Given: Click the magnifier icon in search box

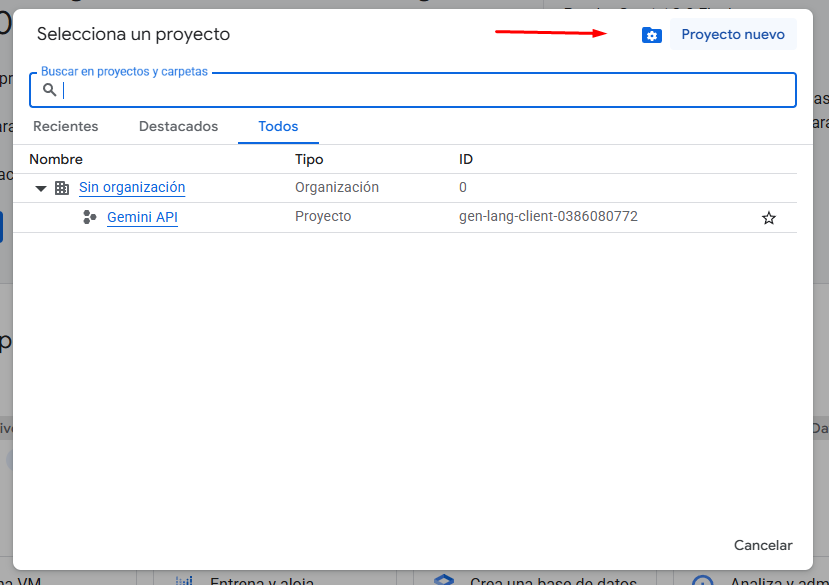Looking at the screenshot, I should click(x=50, y=90).
